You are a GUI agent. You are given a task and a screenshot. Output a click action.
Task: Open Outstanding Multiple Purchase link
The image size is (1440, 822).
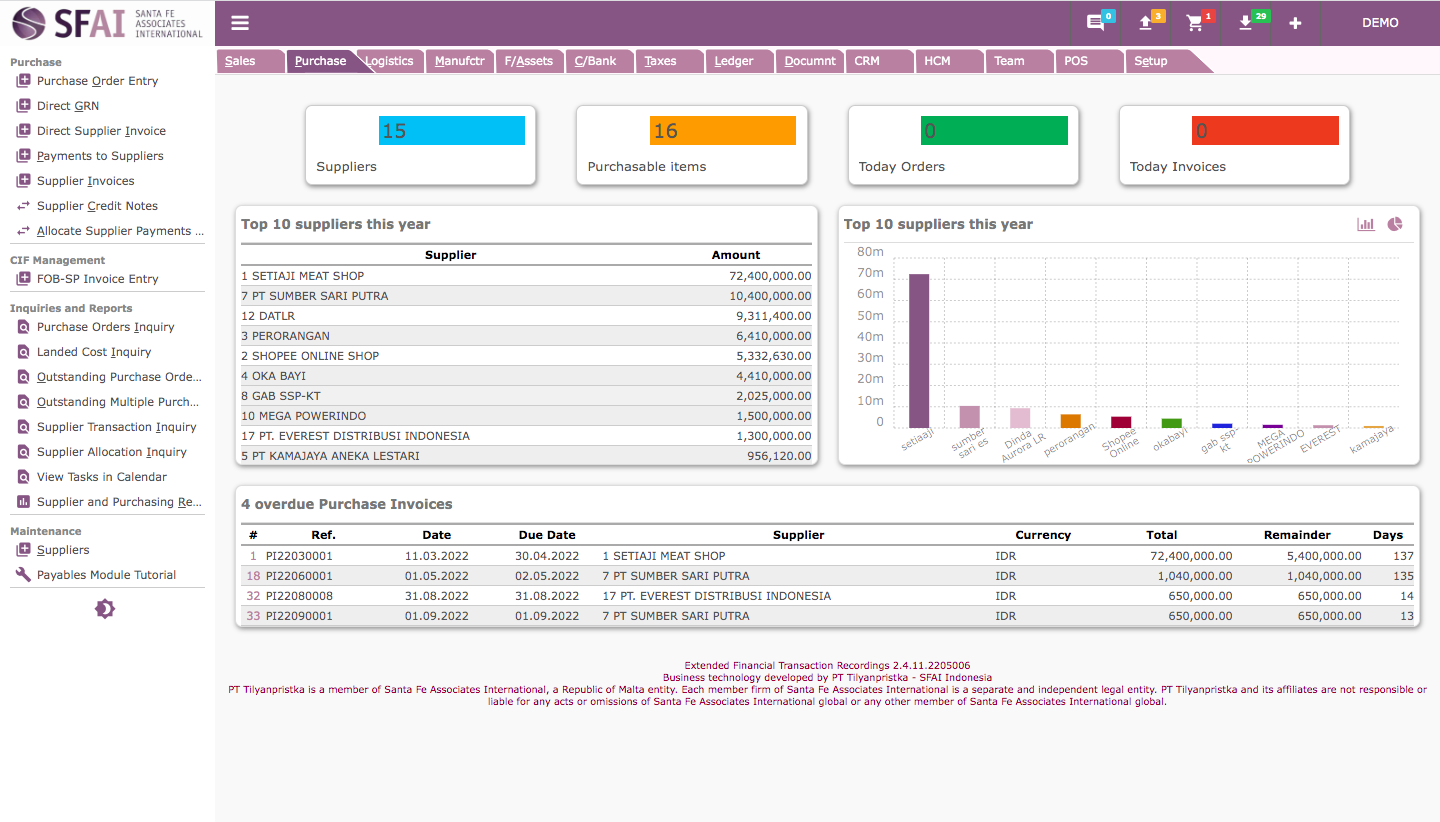tap(119, 402)
